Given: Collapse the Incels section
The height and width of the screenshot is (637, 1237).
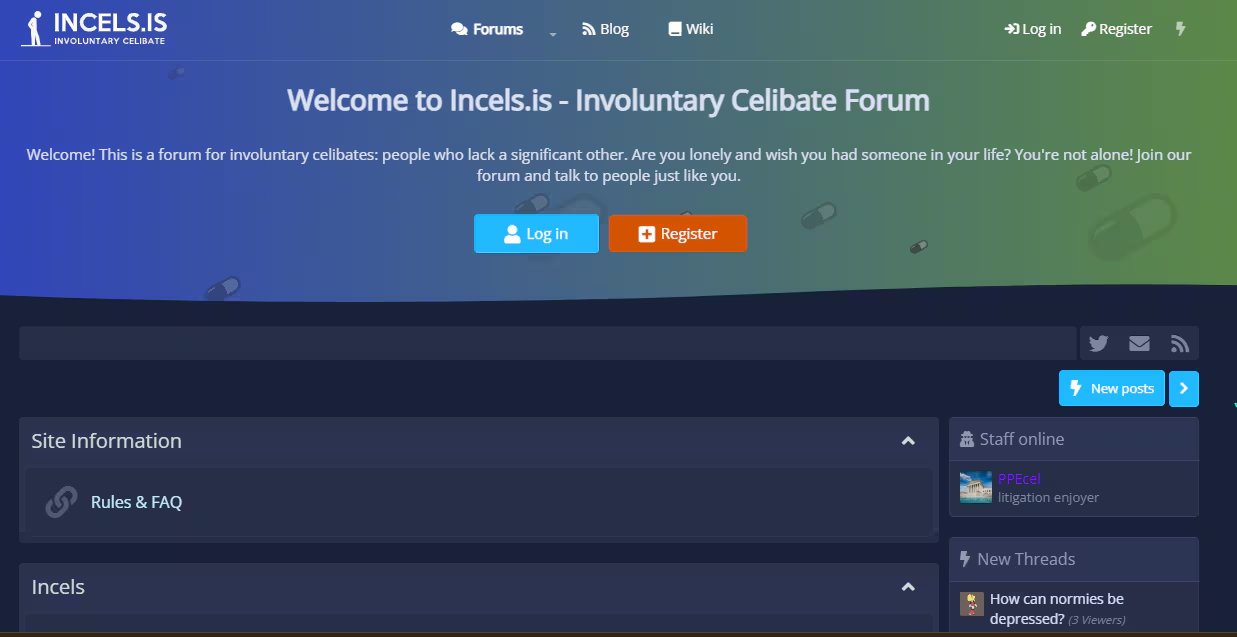Looking at the screenshot, I should 908,587.
